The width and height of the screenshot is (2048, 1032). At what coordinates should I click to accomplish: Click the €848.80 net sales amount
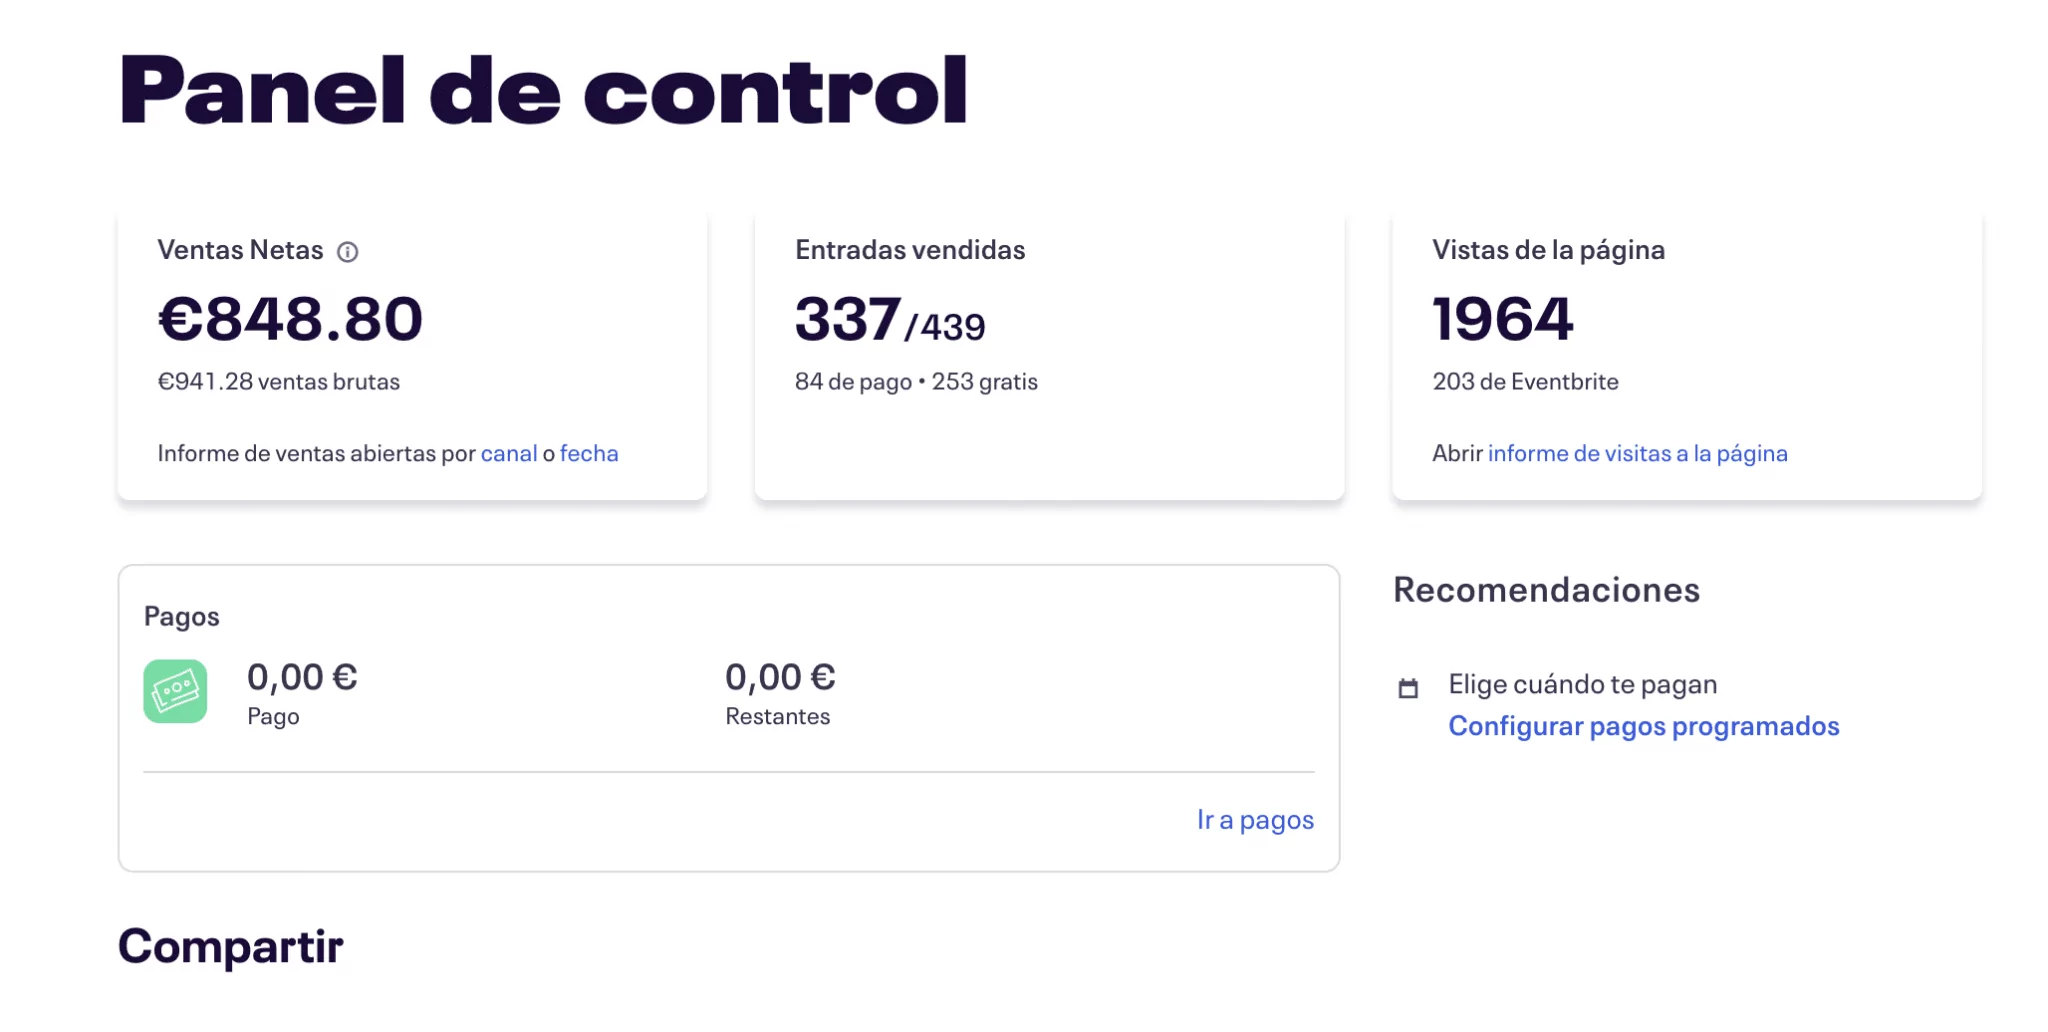290,319
